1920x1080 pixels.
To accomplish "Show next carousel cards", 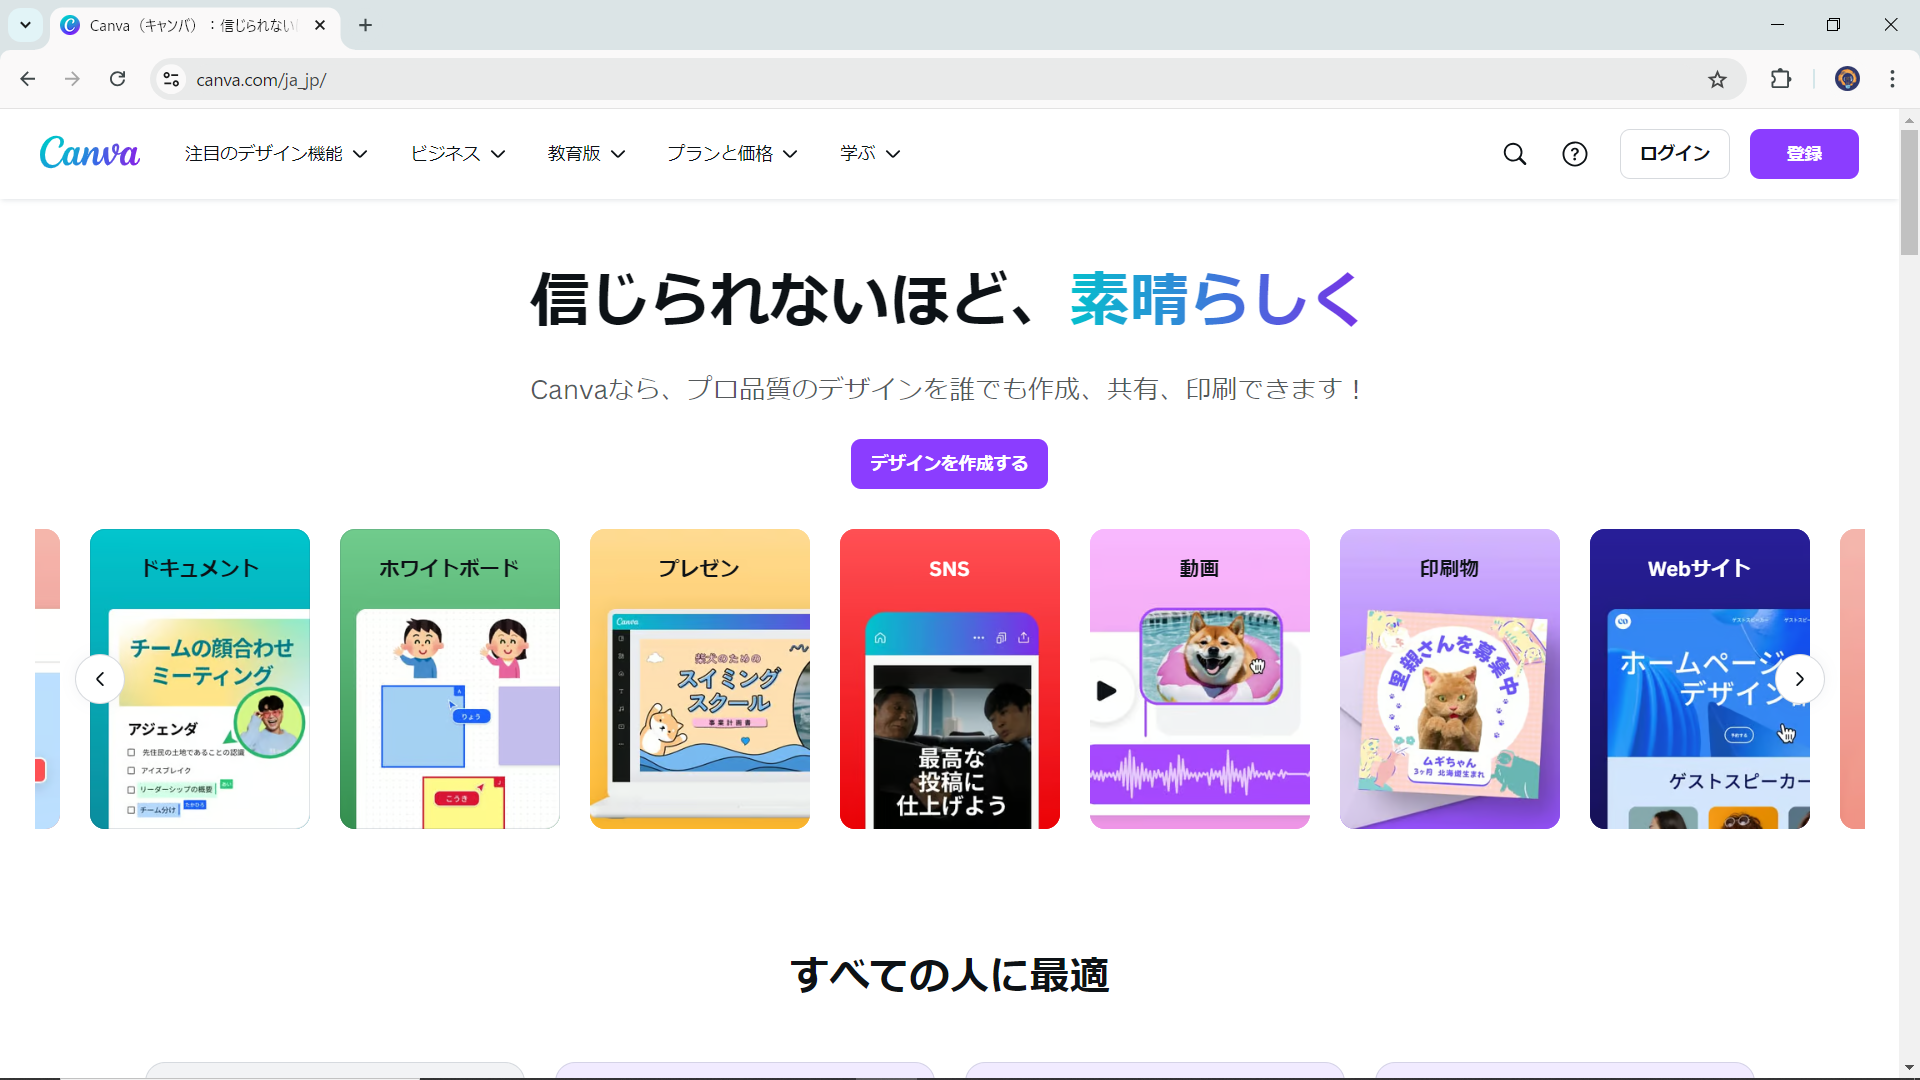I will coord(1799,679).
